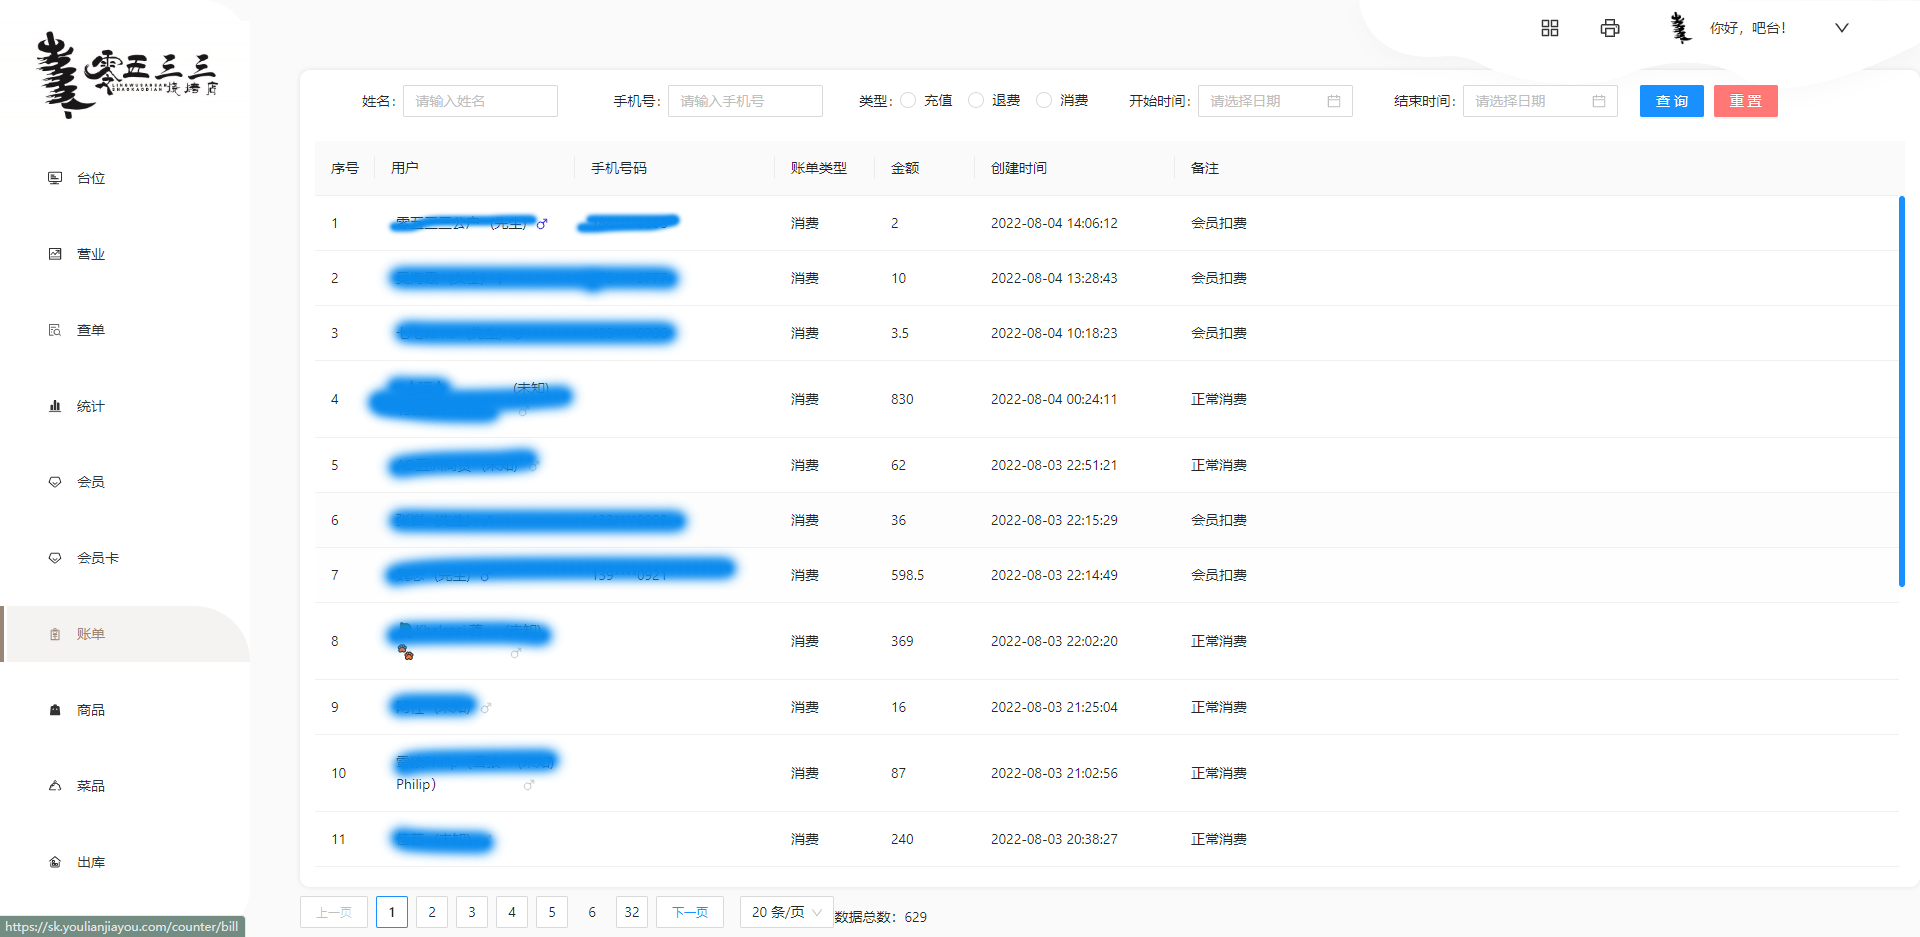Select the 退费 radio button
This screenshot has width=1920, height=937.
(976, 101)
